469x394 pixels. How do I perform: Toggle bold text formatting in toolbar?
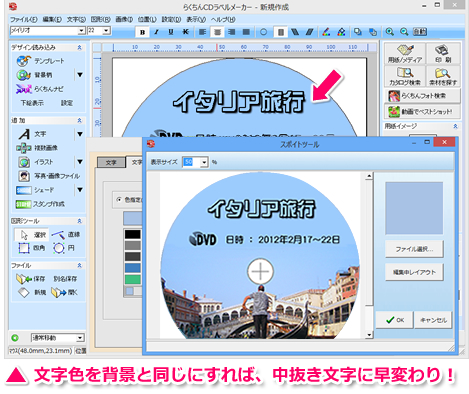tap(143, 32)
